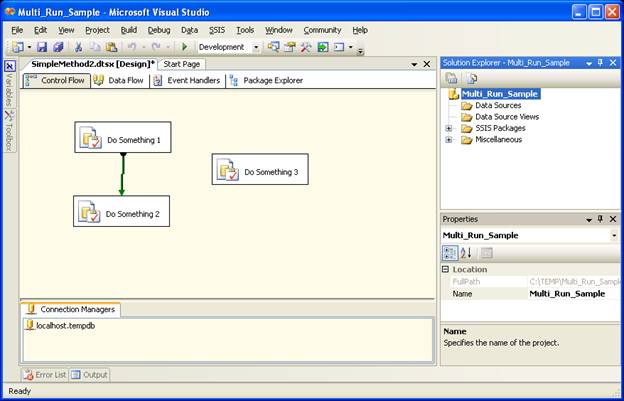
Task: Select the Do Something 2 task
Action: tap(121, 211)
